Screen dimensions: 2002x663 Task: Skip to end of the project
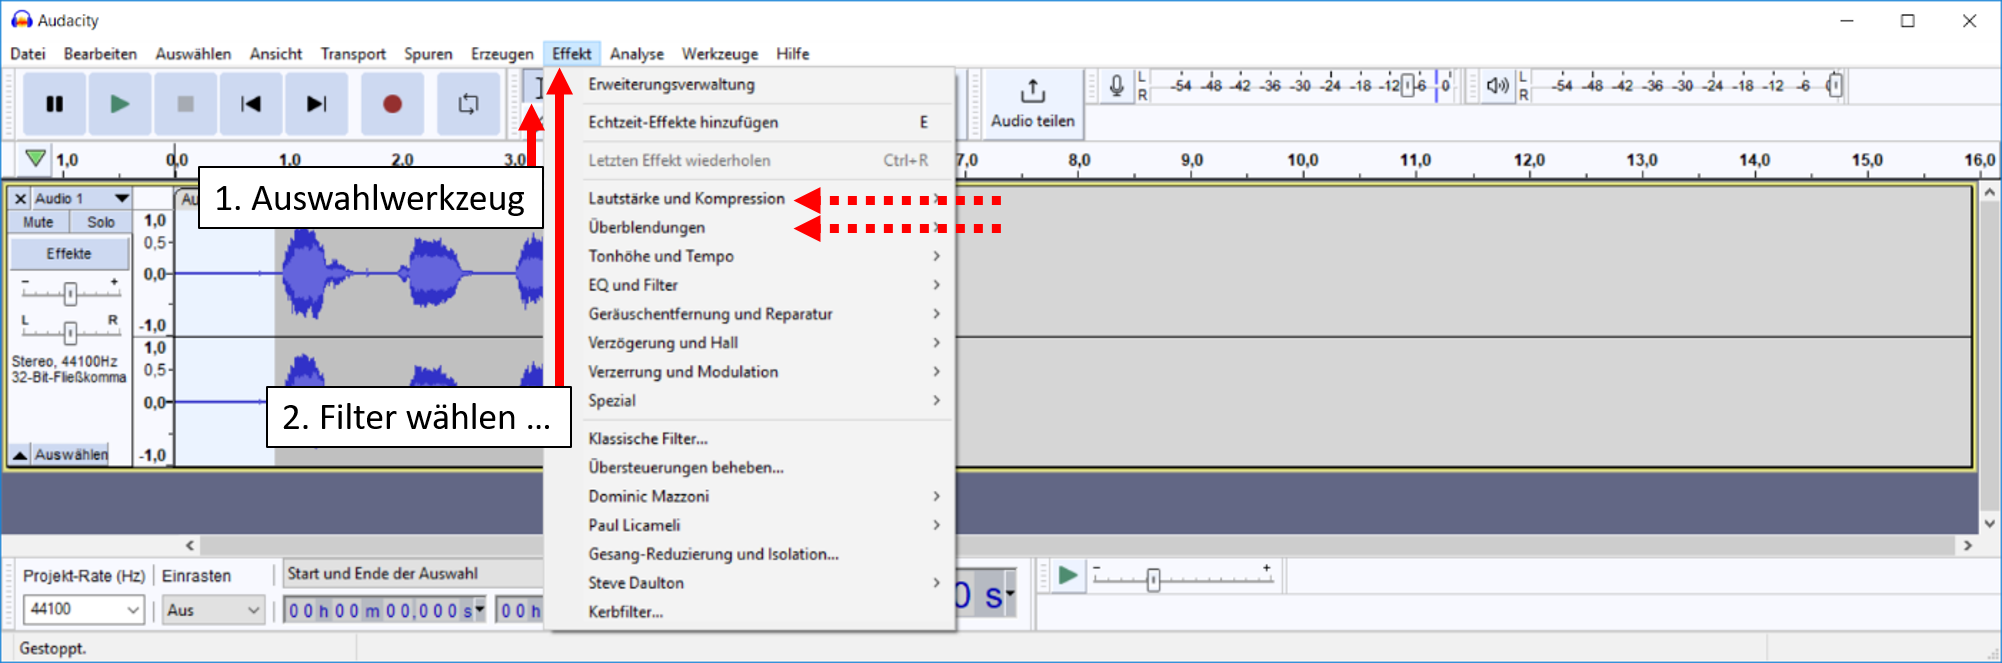click(x=316, y=104)
